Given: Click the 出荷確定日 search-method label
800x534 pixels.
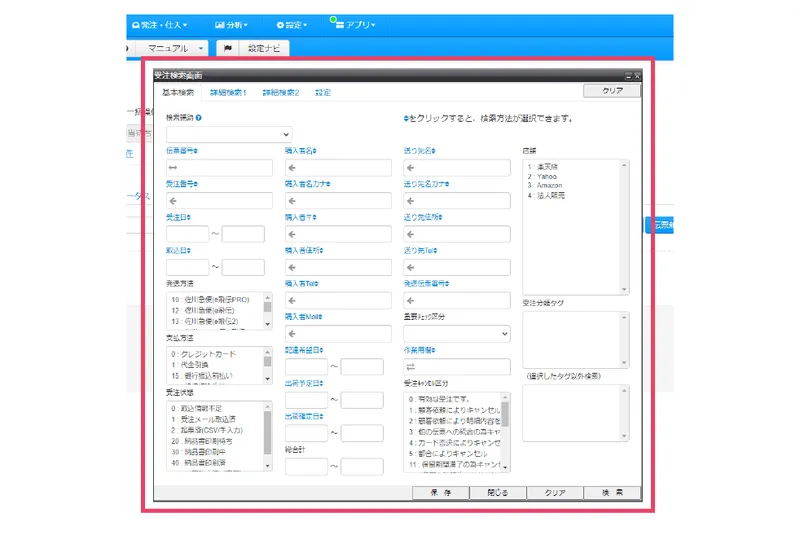Looking at the screenshot, I should tap(304, 417).
